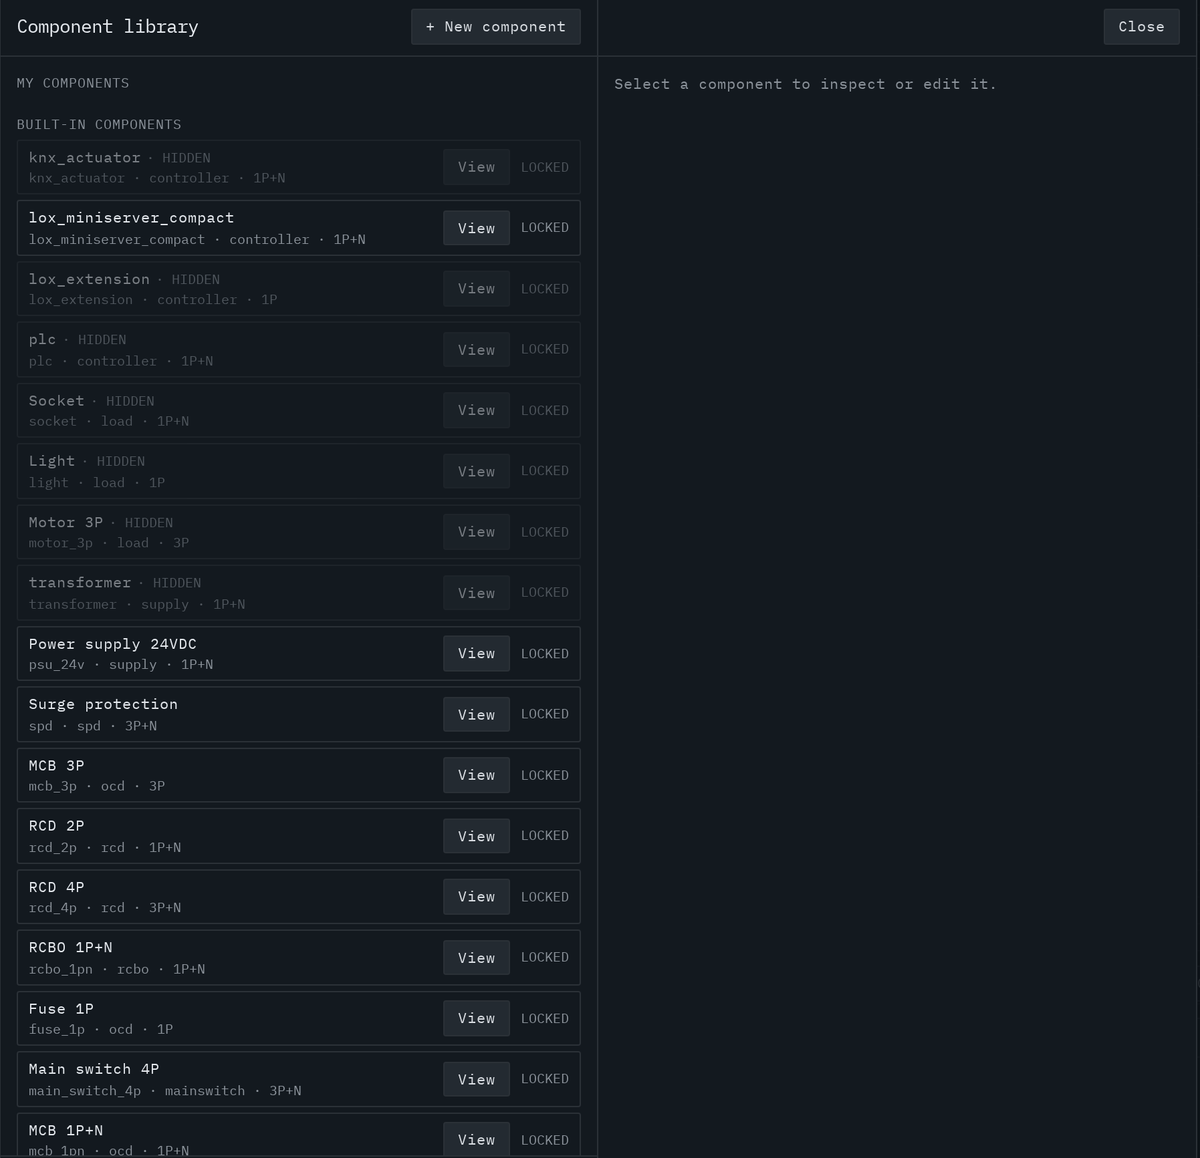View the MCB 3P component

pos(476,775)
